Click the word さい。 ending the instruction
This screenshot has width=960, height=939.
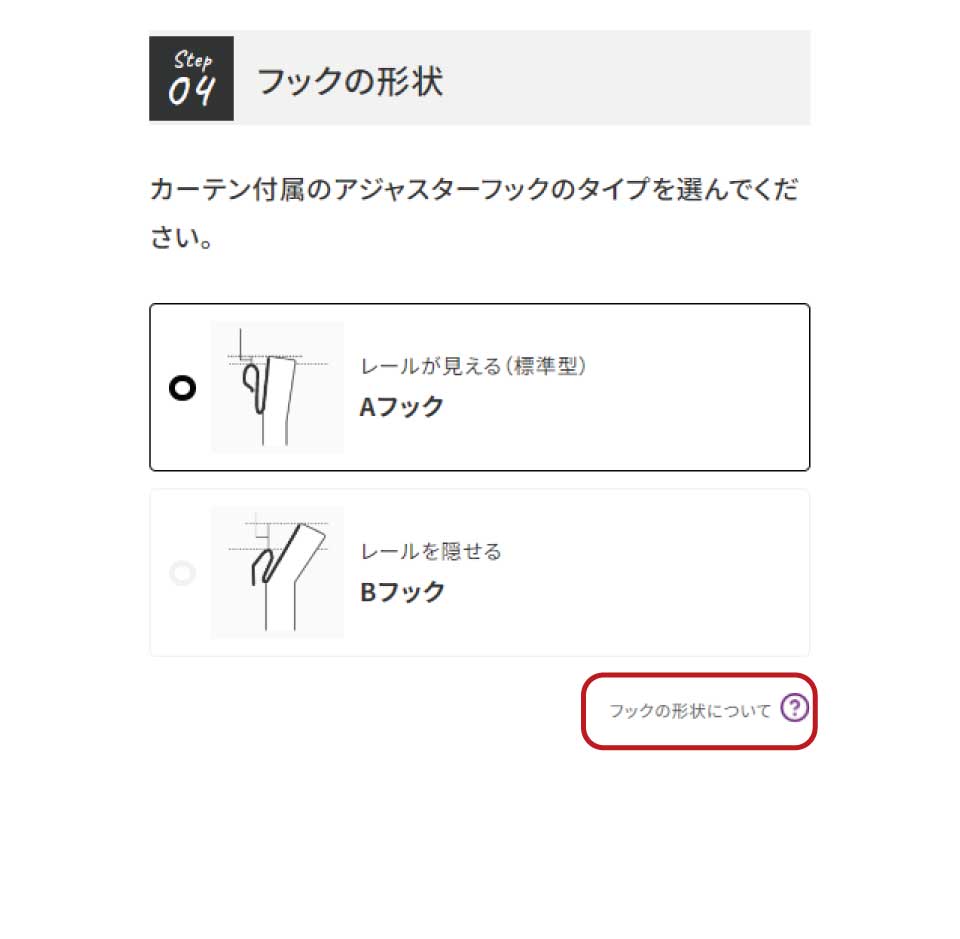coord(180,241)
